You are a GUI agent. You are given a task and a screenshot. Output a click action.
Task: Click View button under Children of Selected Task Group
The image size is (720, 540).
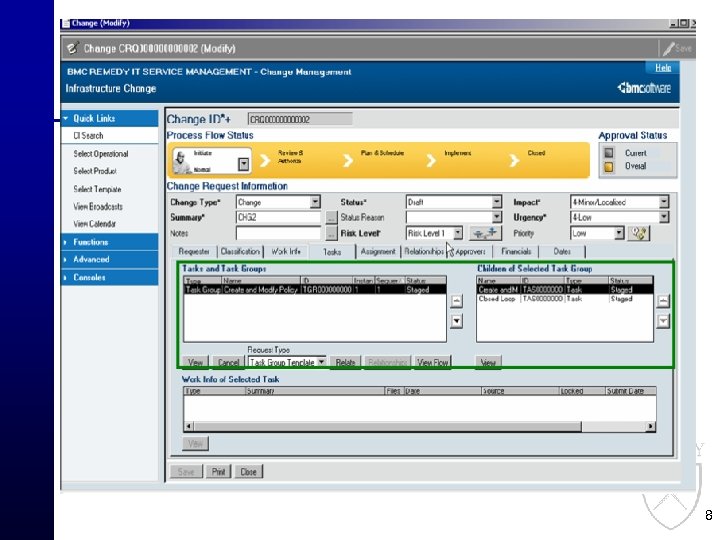click(x=488, y=362)
